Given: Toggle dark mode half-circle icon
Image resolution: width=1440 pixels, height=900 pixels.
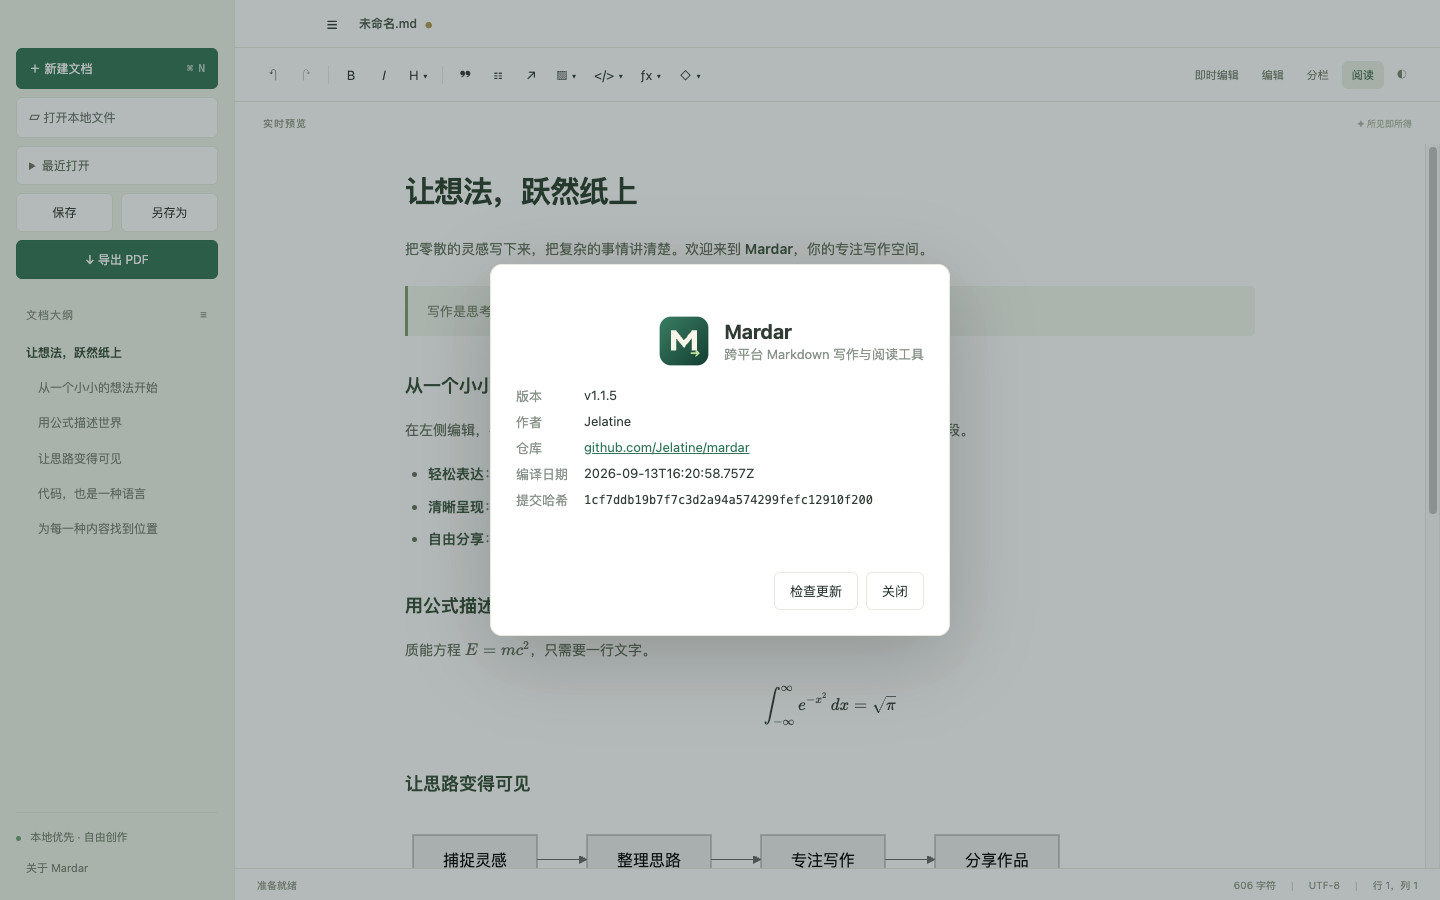Looking at the screenshot, I should [x=1401, y=74].
